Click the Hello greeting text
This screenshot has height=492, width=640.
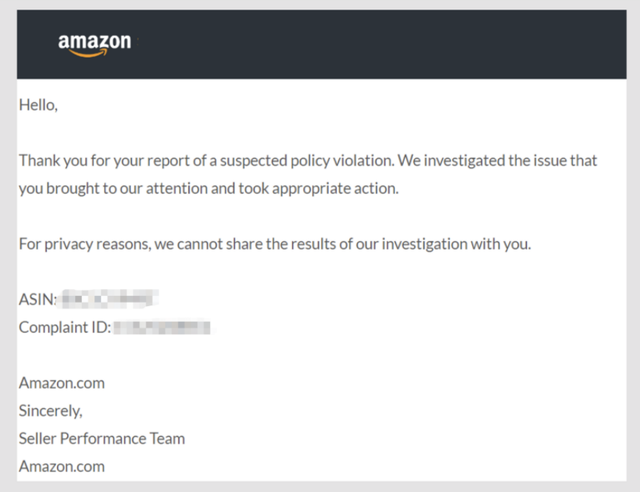pos(38,105)
